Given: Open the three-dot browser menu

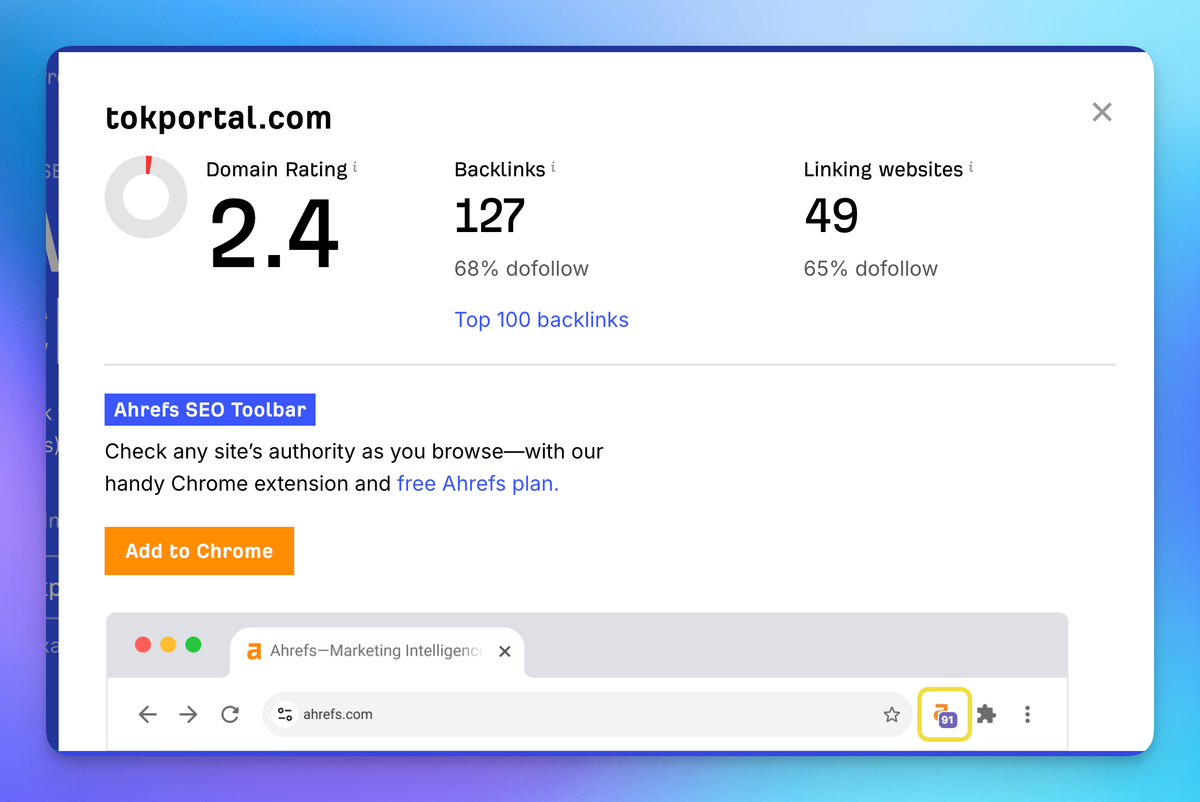Looking at the screenshot, I should tap(1027, 714).
